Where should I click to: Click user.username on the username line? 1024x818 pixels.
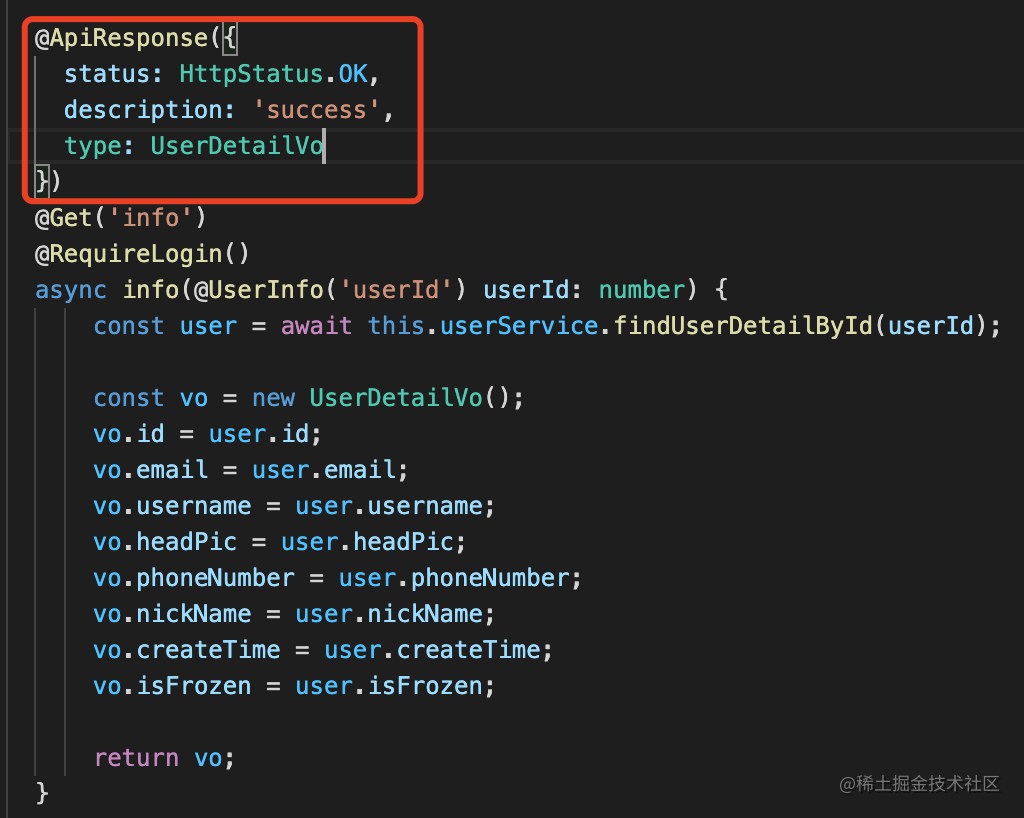point(395,506)
